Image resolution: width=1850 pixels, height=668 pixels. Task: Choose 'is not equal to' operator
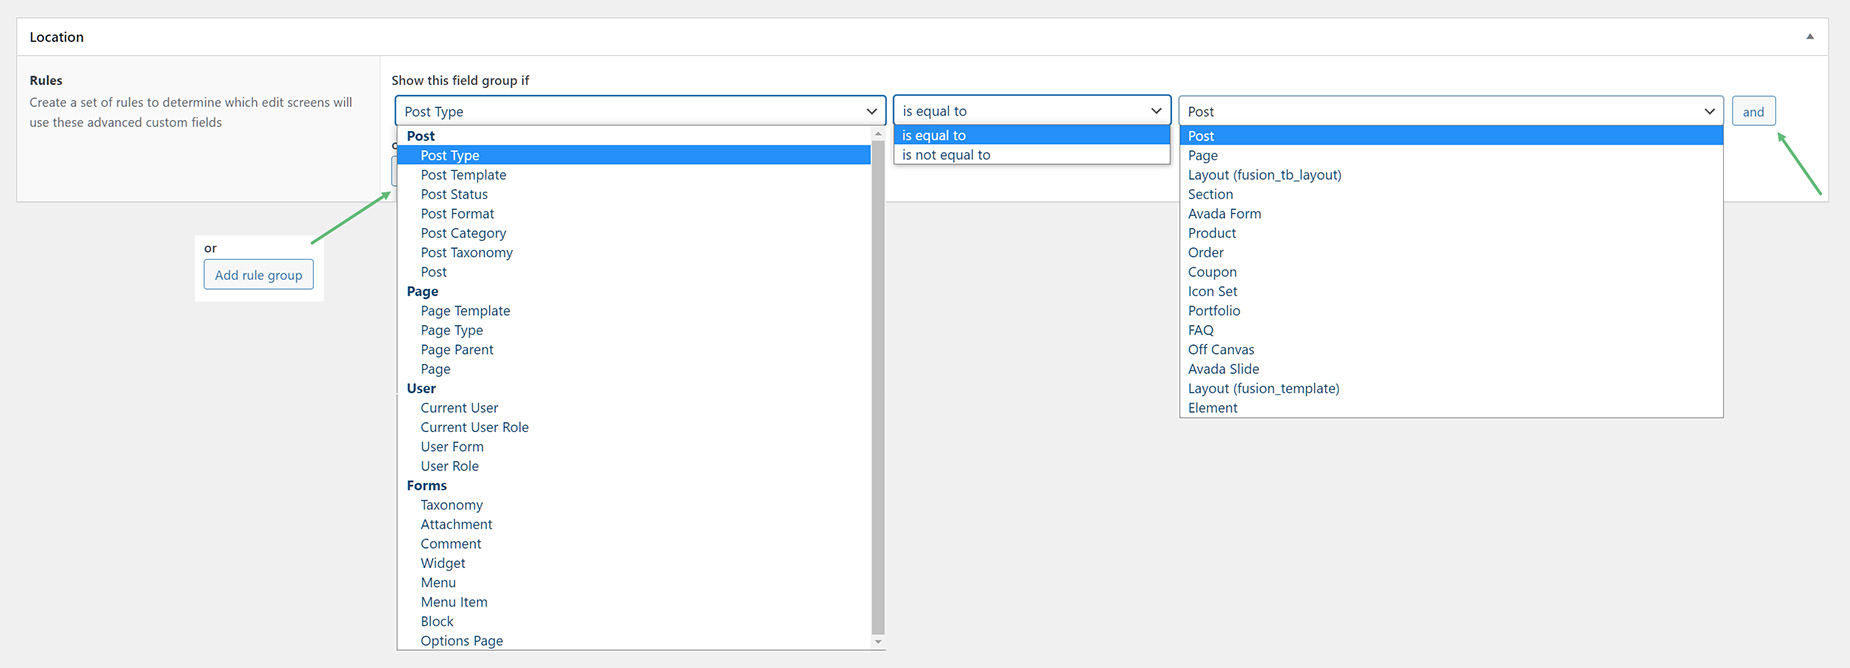1032,155
